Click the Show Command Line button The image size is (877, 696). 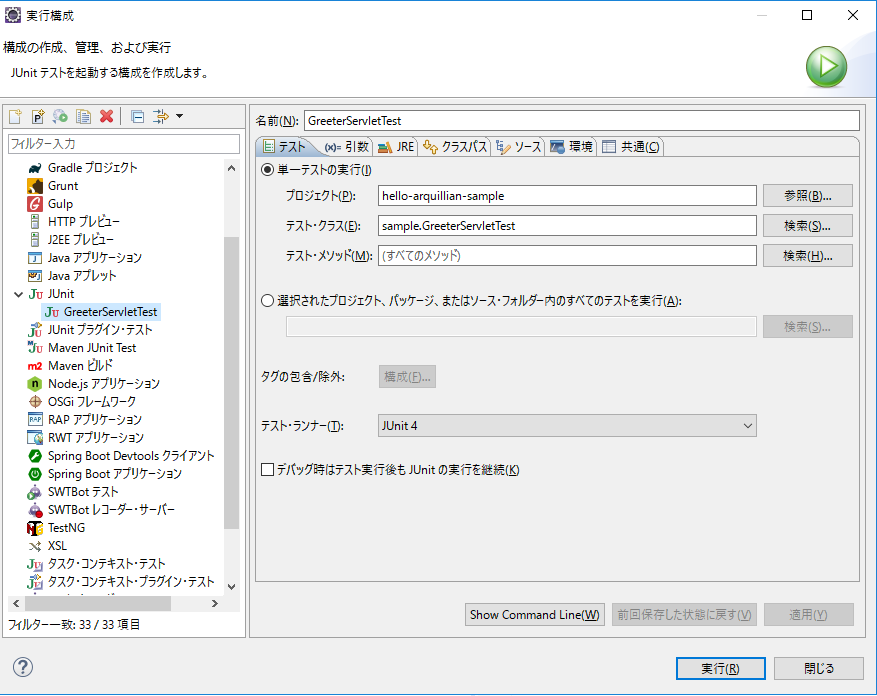535,615
